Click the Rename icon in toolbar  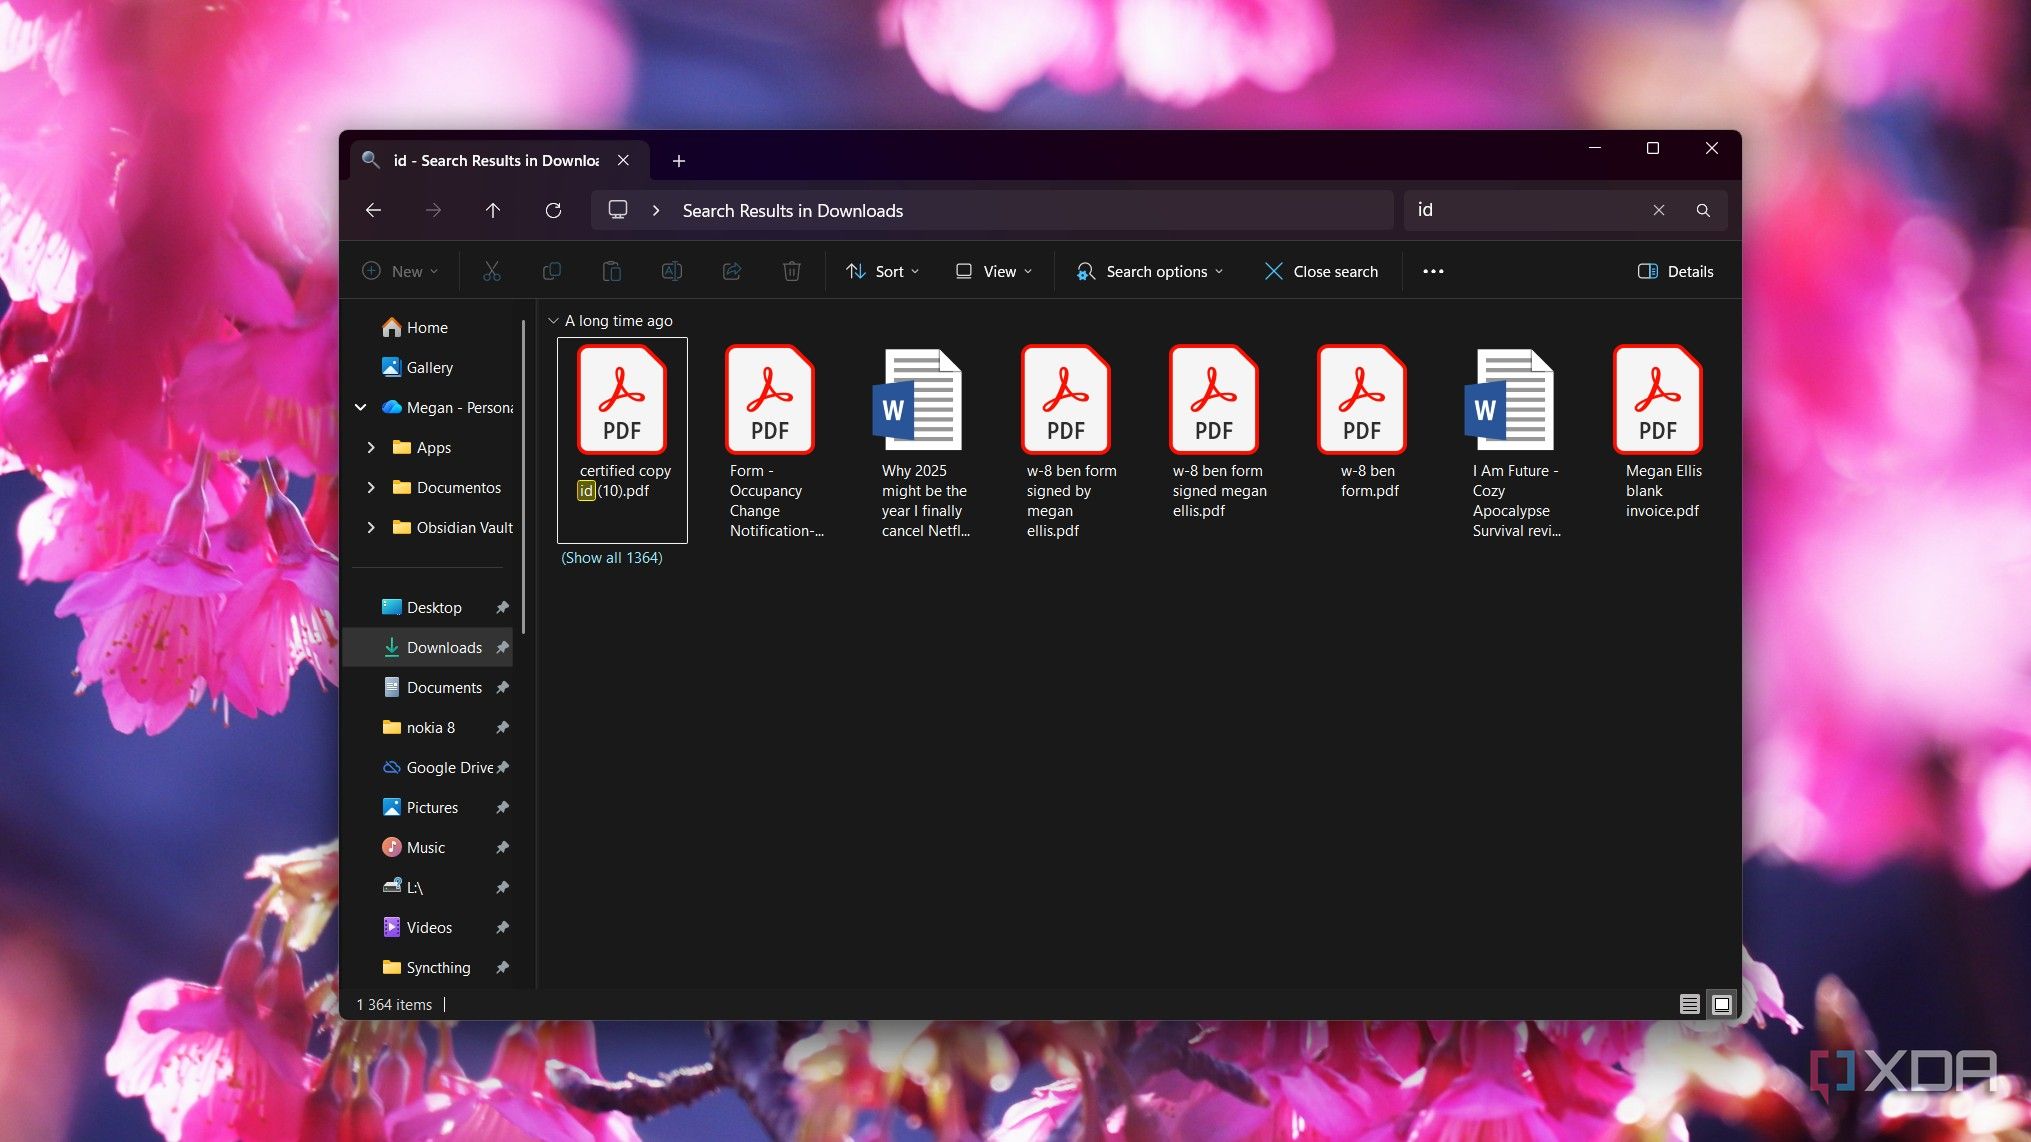(672, 271)
